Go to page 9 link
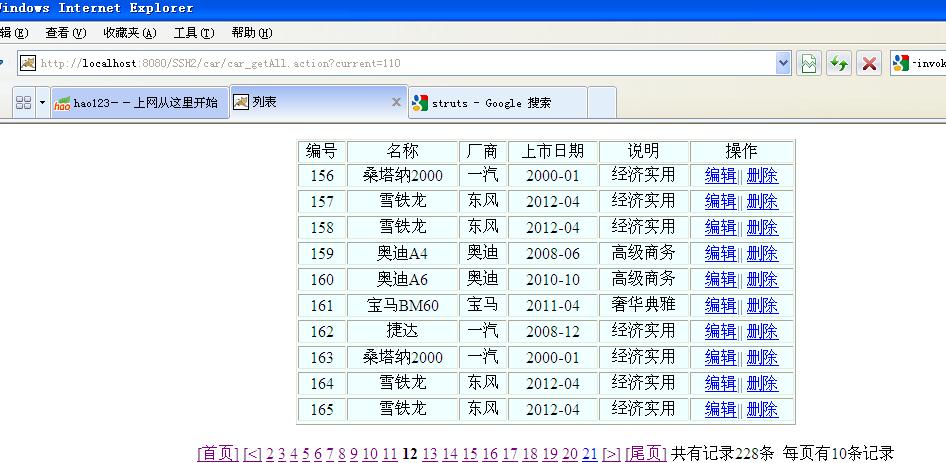946x463 pixels. coord(354,454)
